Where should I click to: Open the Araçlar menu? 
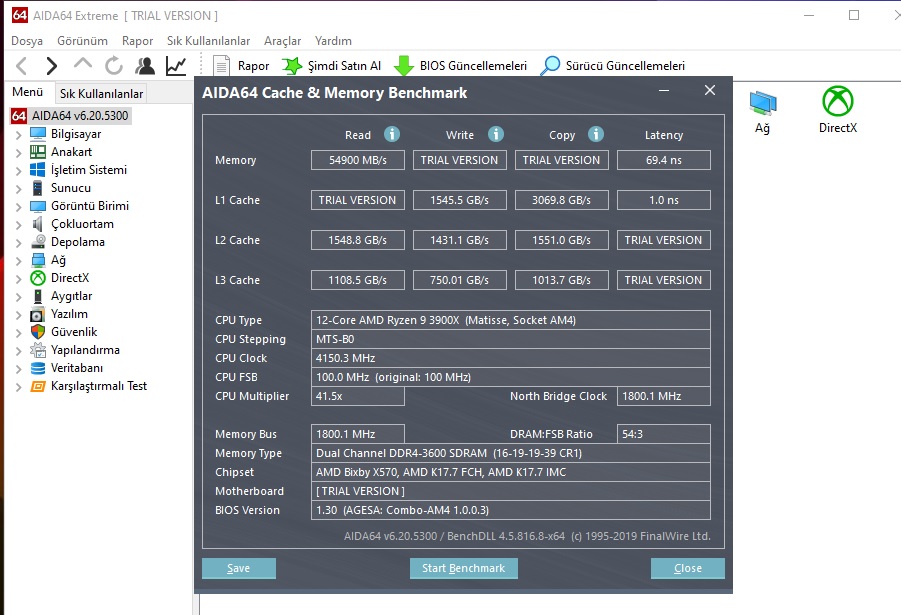282,41
